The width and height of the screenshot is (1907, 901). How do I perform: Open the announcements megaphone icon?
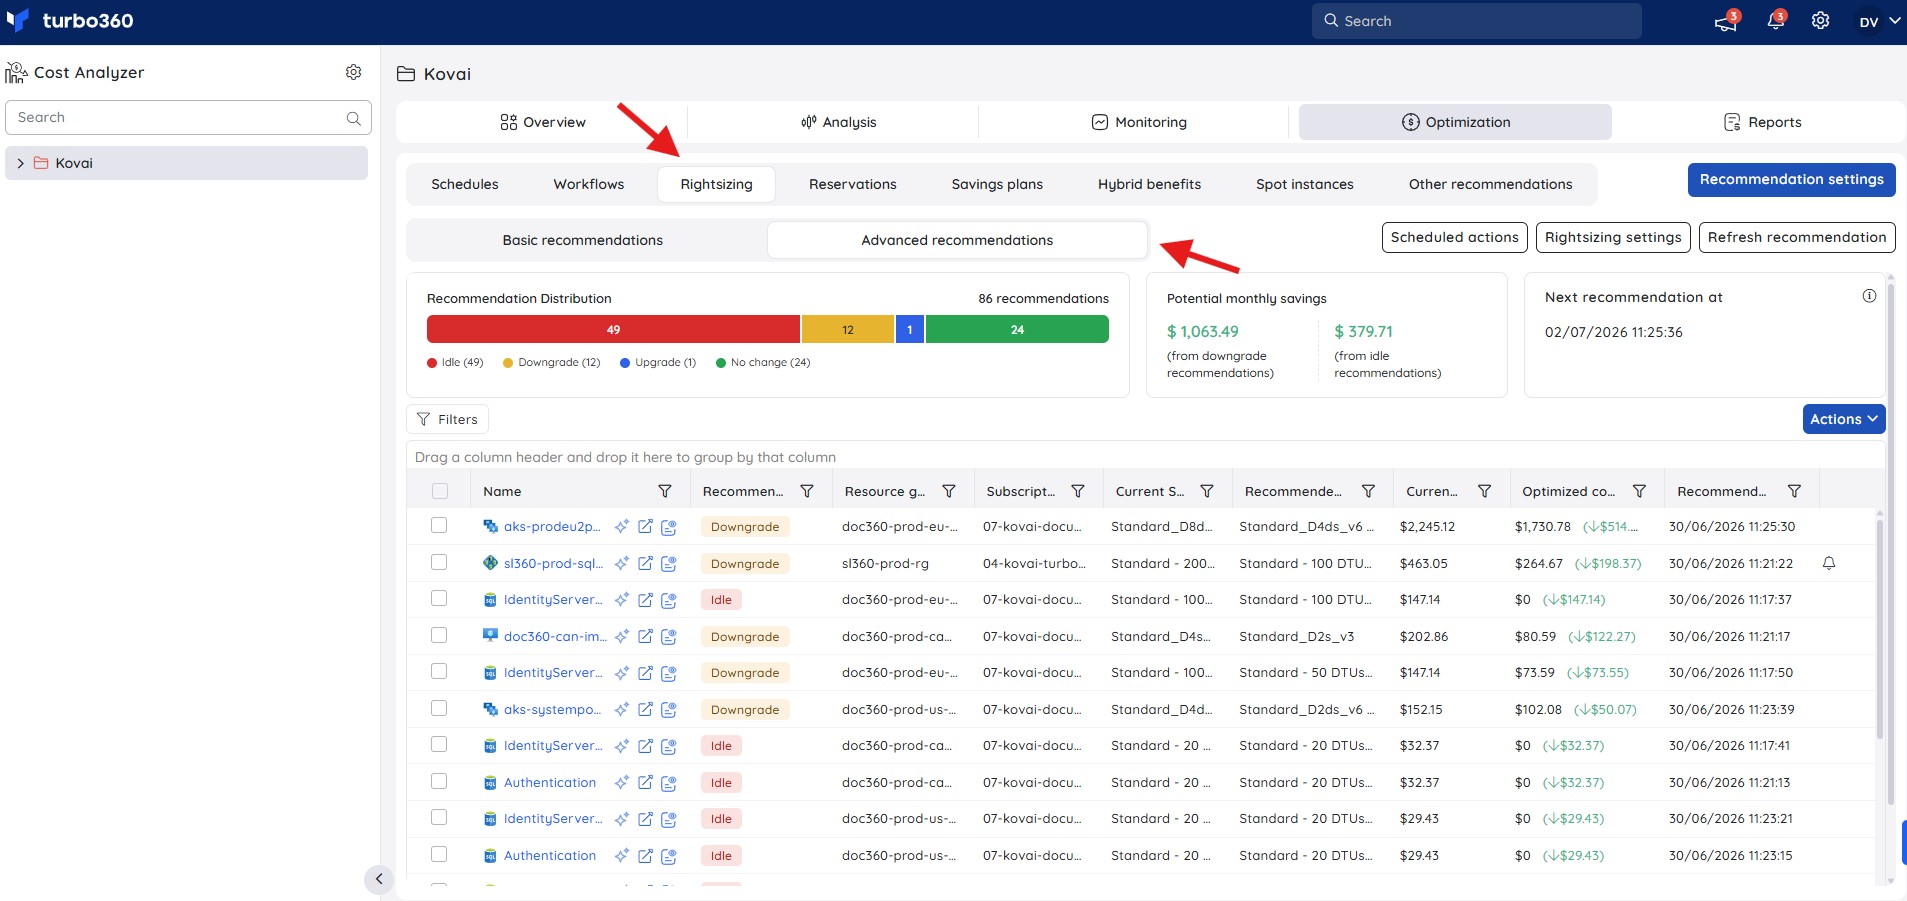coord(1726,21)
